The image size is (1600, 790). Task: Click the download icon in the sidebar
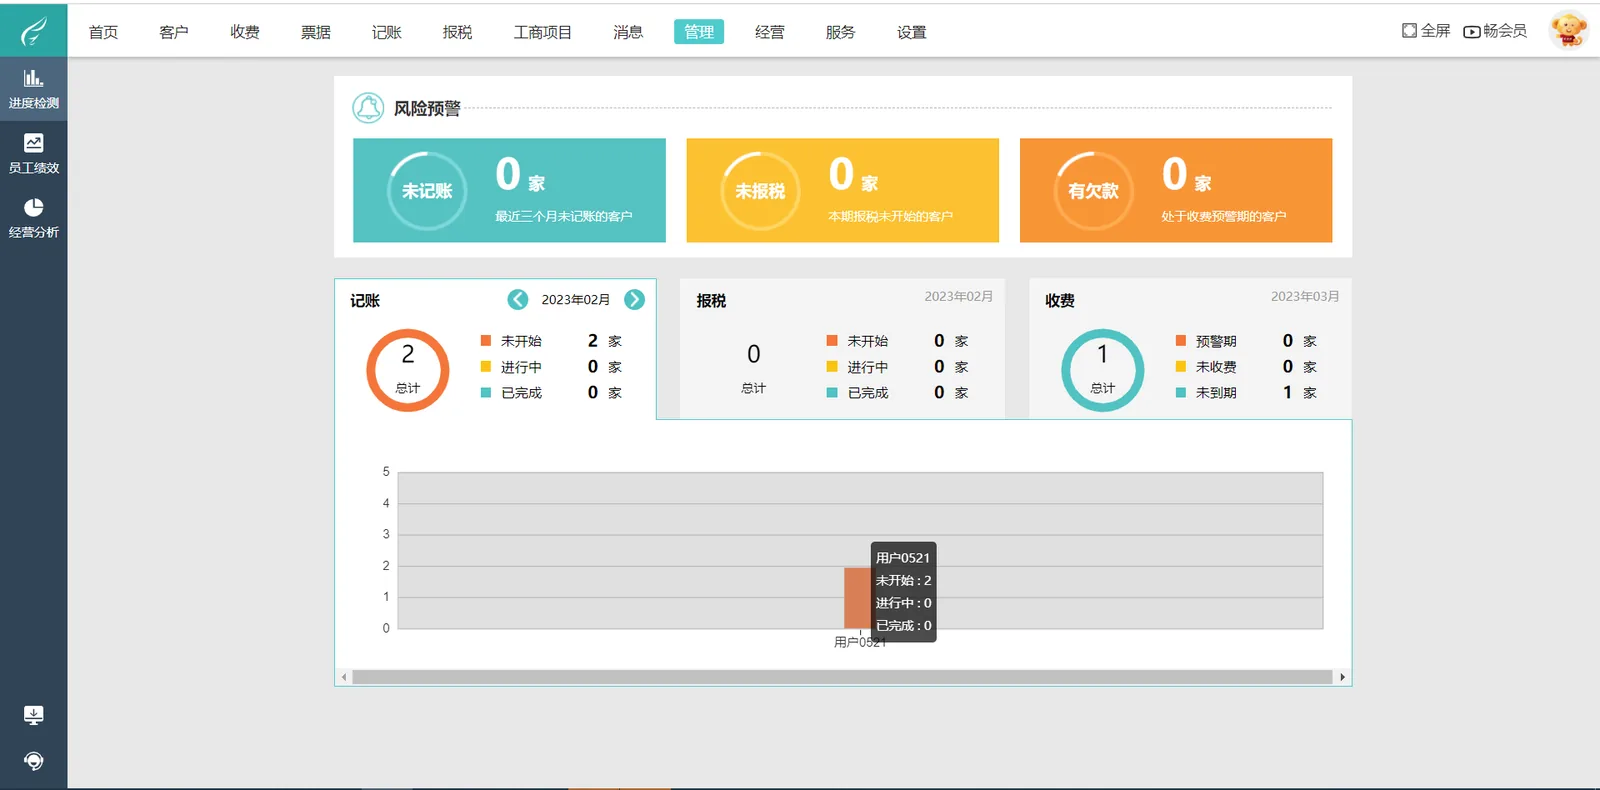click(33, 715)
